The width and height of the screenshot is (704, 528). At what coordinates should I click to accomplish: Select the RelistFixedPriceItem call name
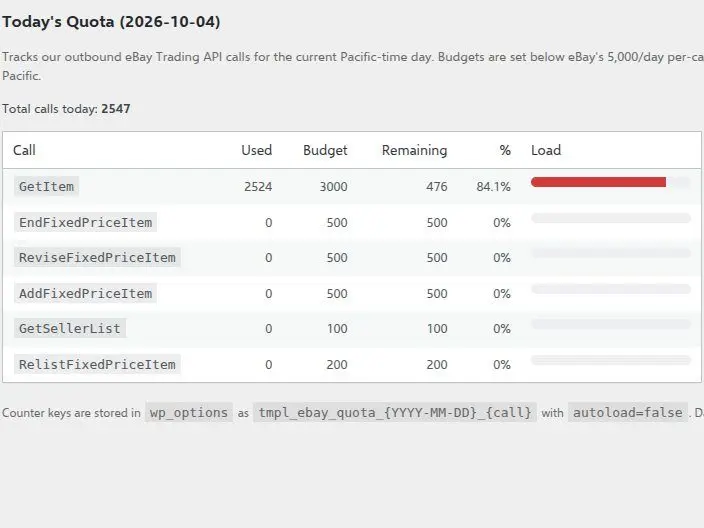point(97,365)
